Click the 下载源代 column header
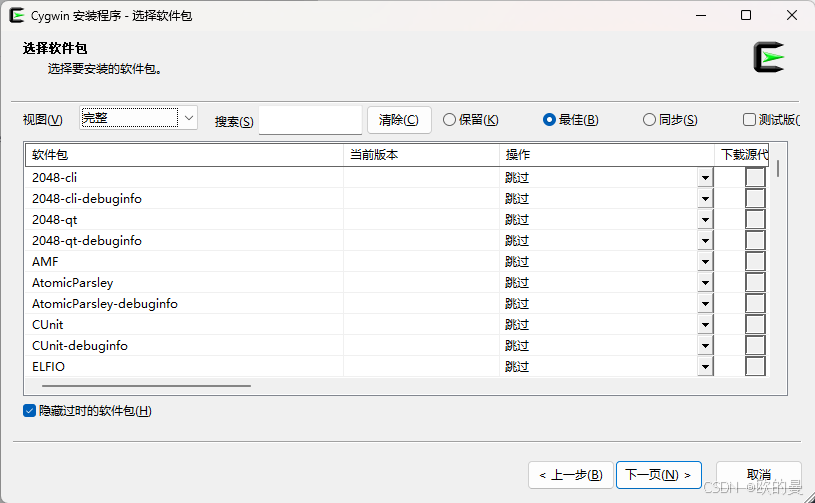 click(x=742, y=155)
